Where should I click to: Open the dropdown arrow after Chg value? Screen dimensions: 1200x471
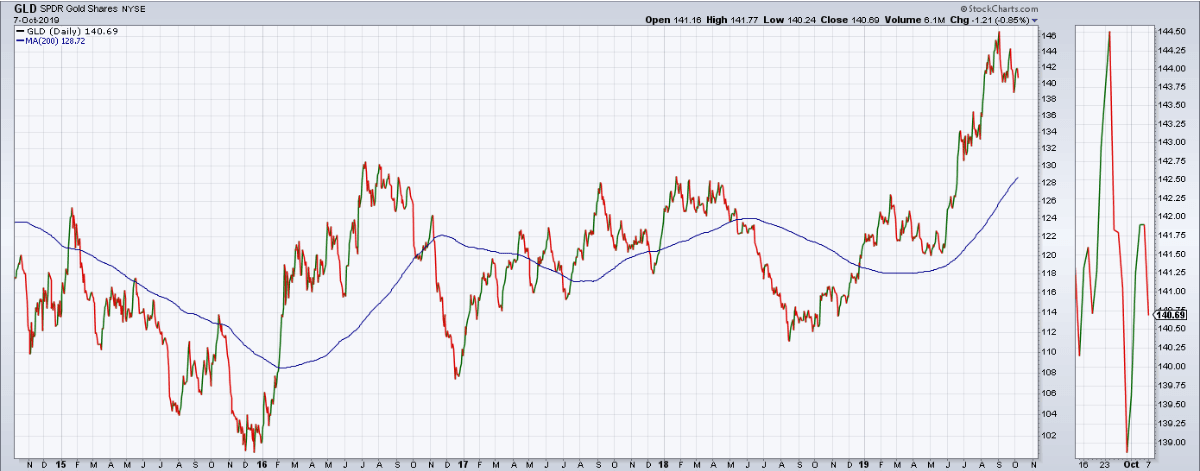pyautogui.click(x=1035, y=20)
